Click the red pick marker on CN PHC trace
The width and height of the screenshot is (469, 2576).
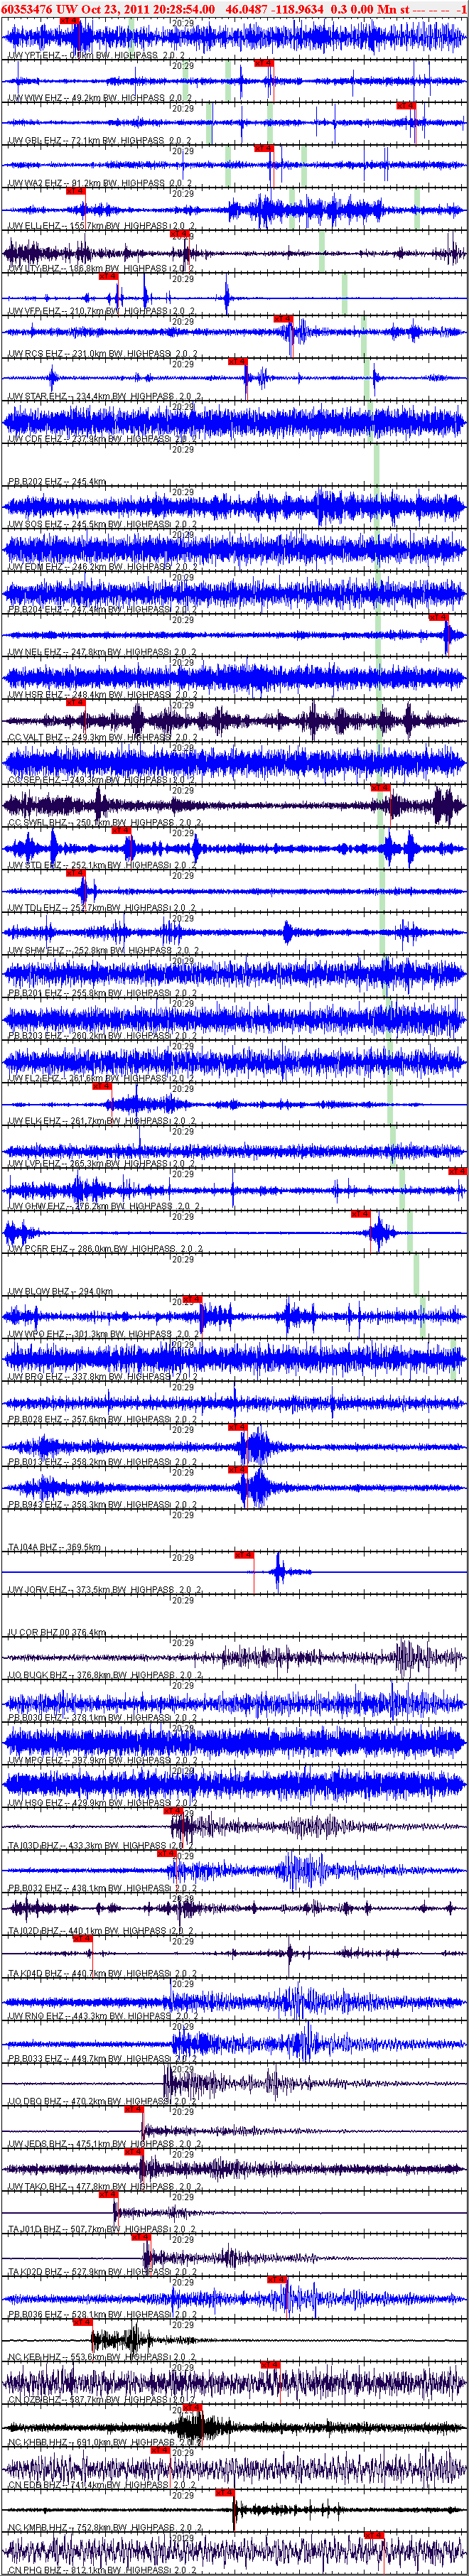pyautogui.click(x=374, y=2535)
